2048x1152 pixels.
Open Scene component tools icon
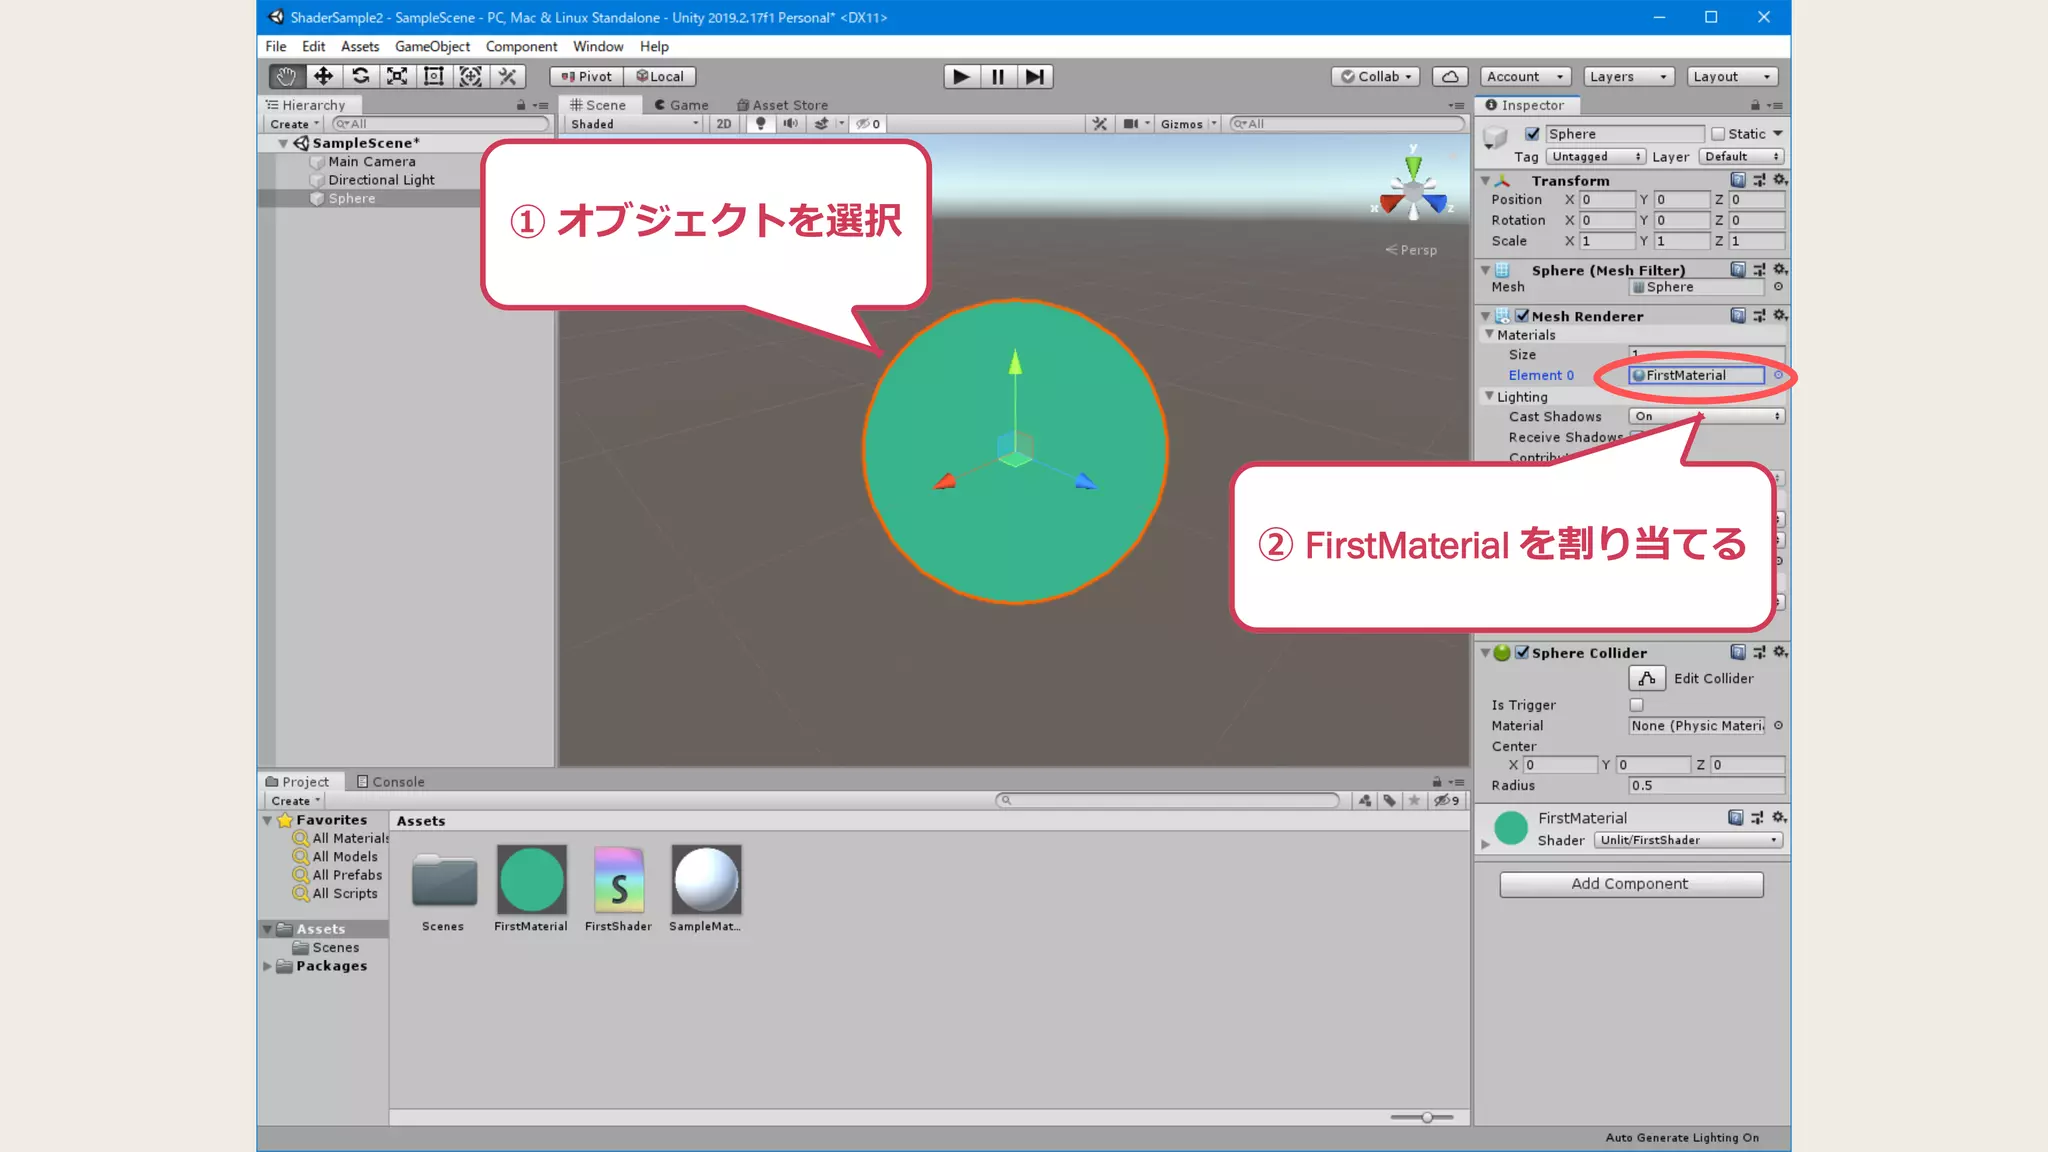(x=1100, y=124)
